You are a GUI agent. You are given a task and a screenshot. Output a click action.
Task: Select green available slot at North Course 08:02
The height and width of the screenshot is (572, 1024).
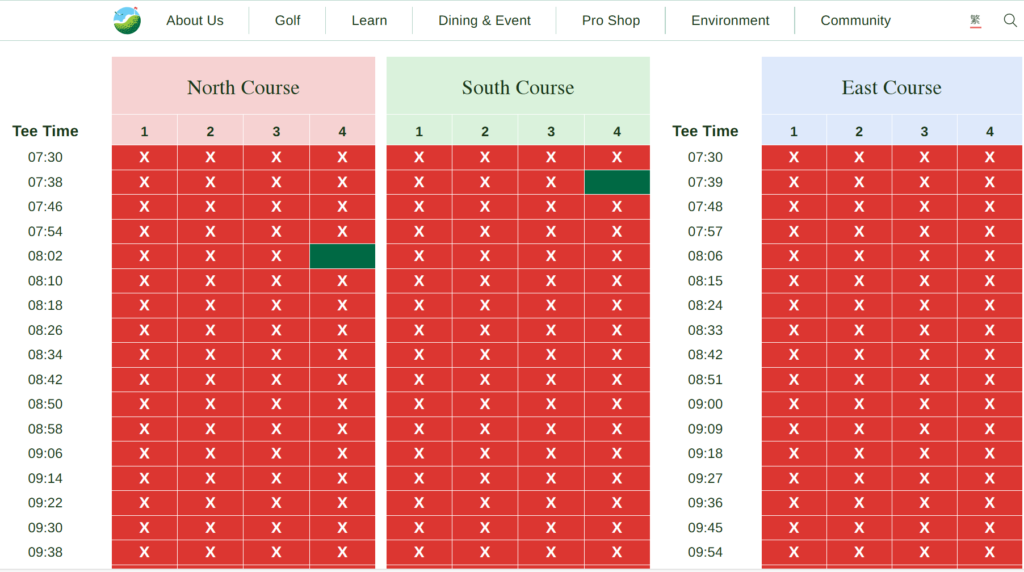[x=342, y=256]
